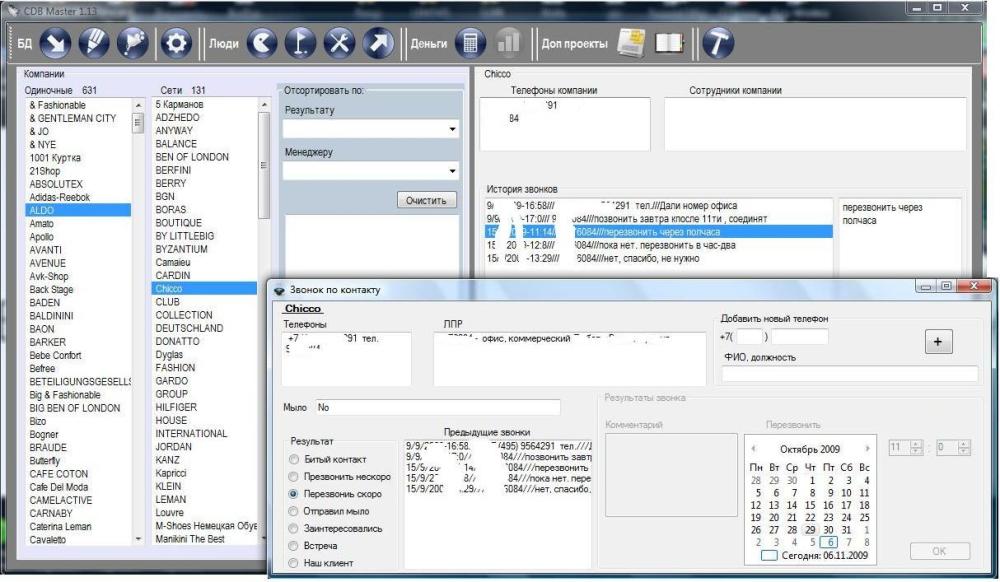Select the Битый контакт radio button

click(x=294, y=459)
